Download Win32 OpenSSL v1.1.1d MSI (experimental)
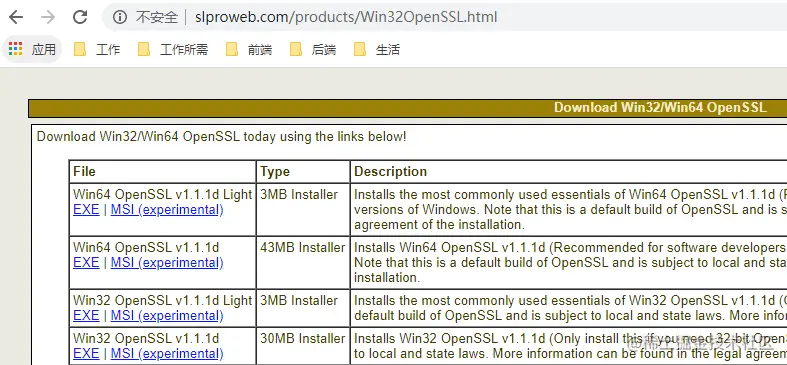Image resolution: width=787 pixels, height=365 pixels. [167, 353]
